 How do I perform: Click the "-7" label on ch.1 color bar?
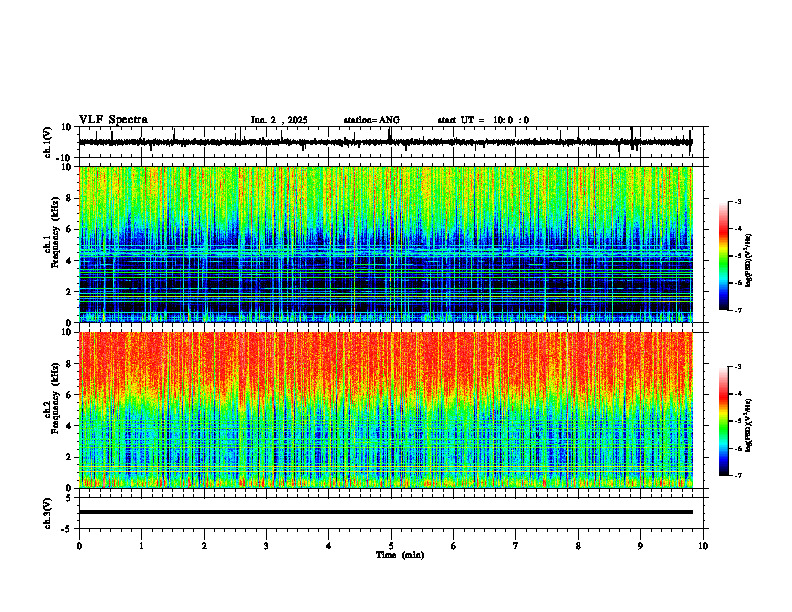click(738, 310)
